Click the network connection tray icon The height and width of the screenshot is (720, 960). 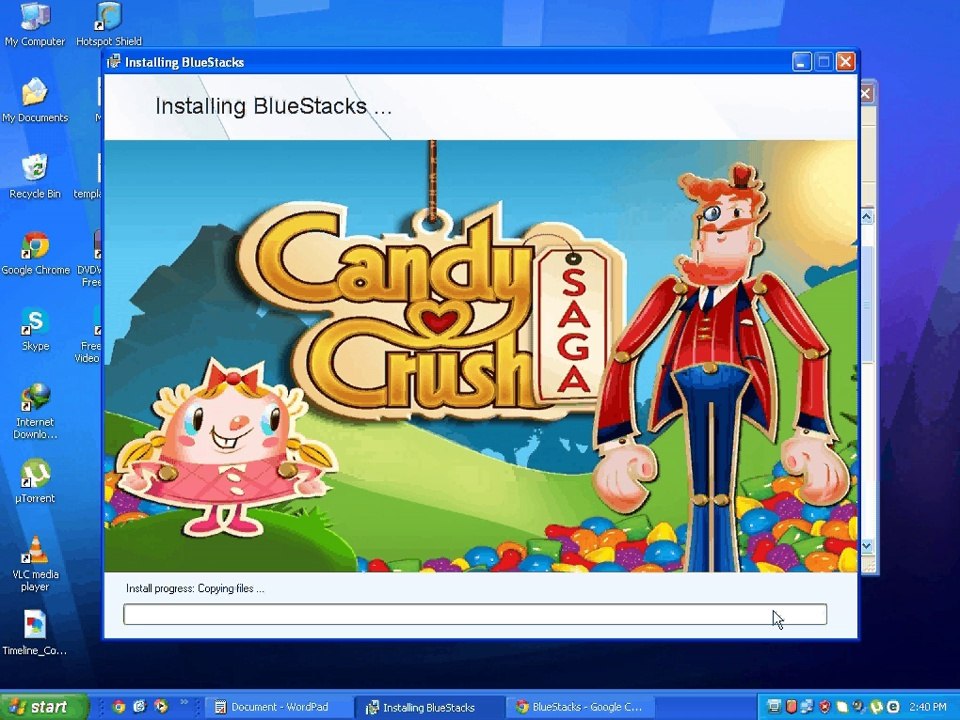808,707
